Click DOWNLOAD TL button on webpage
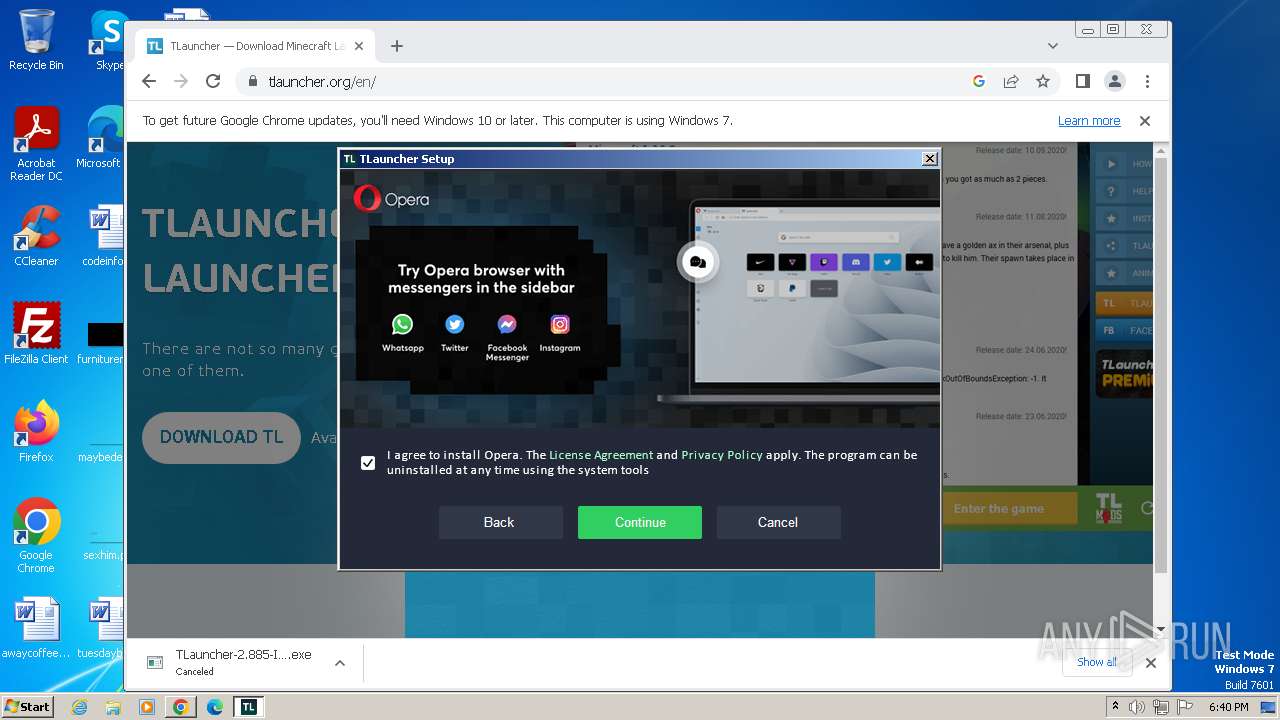1280x720 pixels. click(221, 437)
